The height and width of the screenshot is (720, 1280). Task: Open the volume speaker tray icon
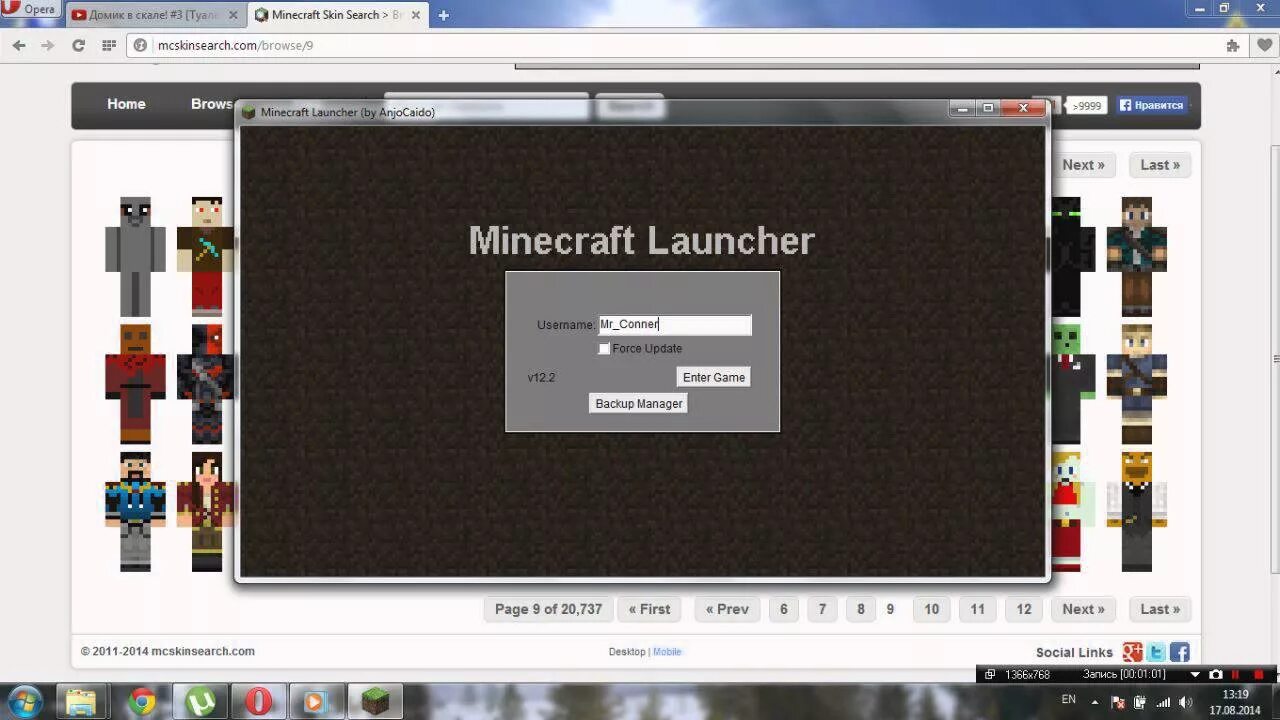1185,702
